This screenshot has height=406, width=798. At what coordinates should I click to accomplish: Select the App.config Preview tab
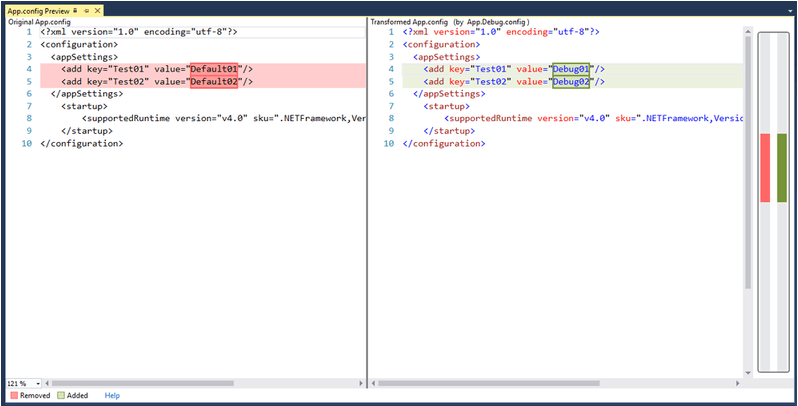point(38,9)
